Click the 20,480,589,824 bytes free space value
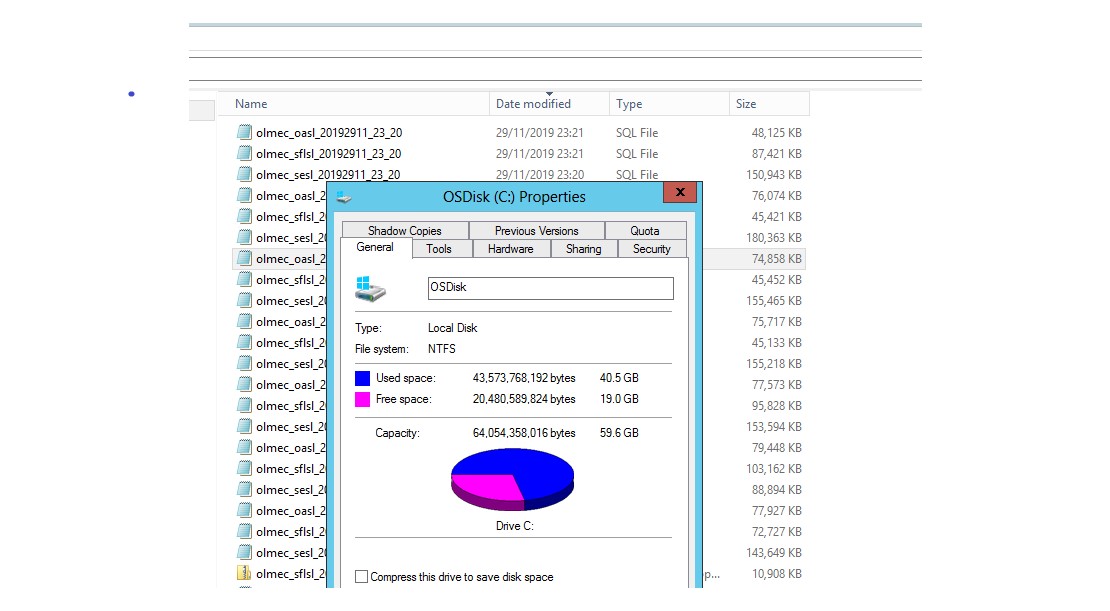 (x=524, y=399)
